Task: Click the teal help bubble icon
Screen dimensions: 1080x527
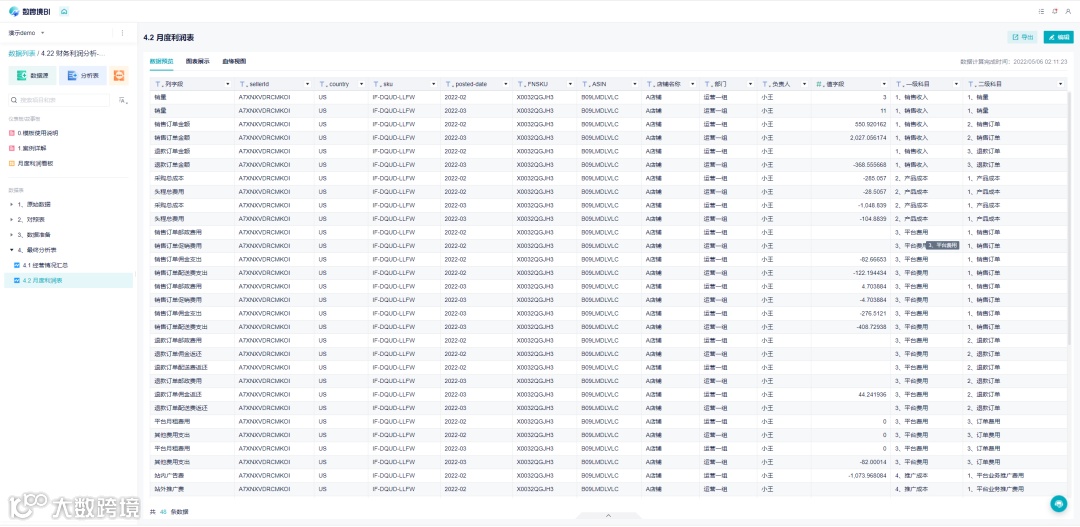Action: click(x=1059, y=504)
